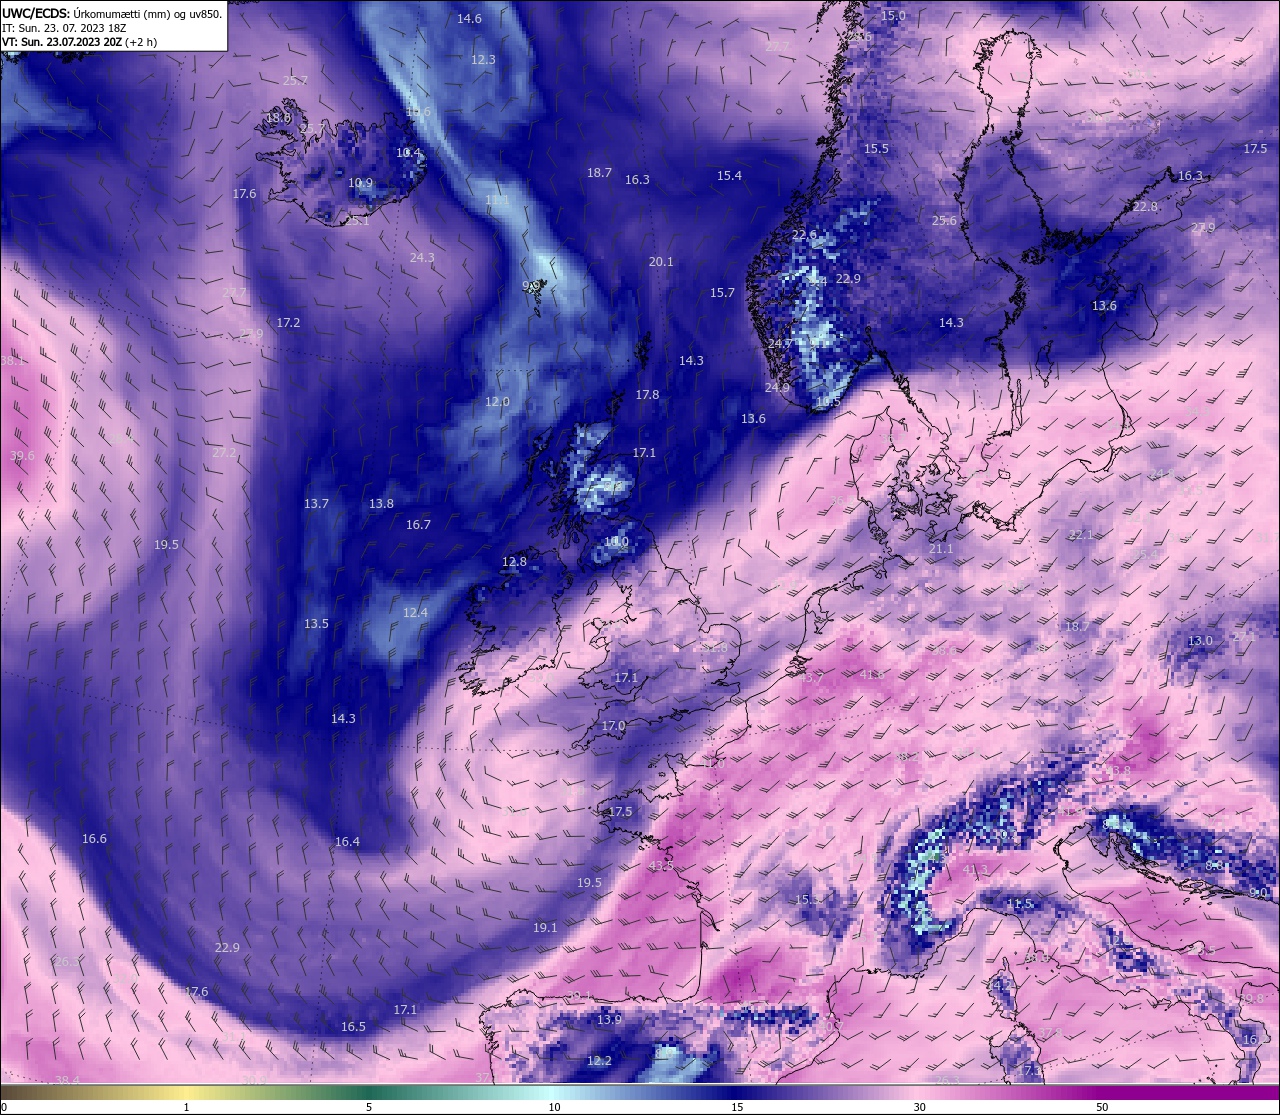
Task: Click the 13.0 value label
Action: coord(1200,641)
